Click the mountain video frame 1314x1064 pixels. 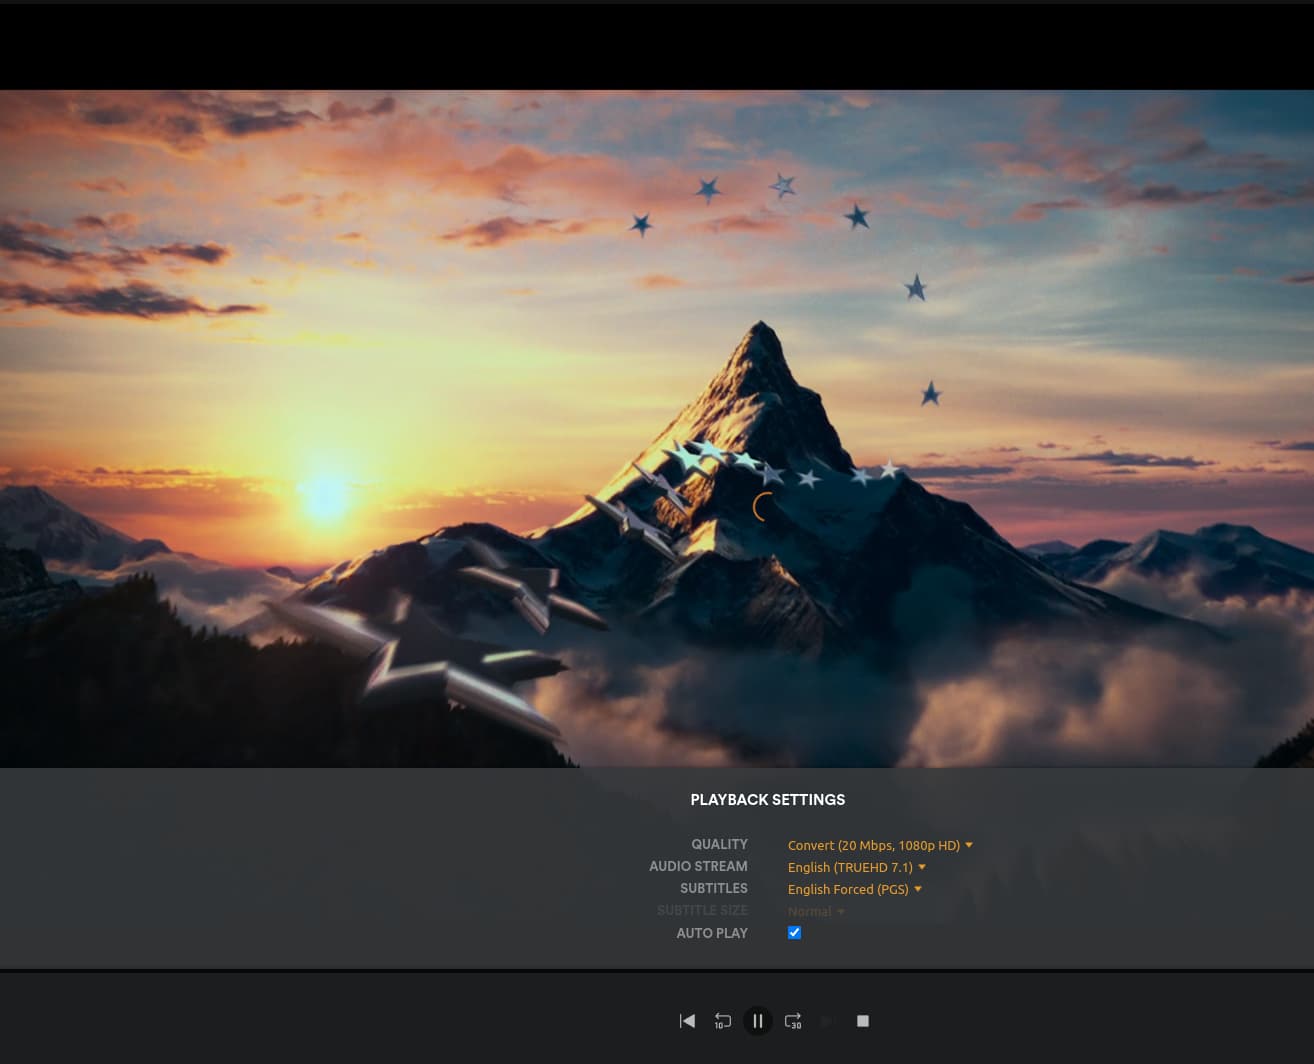tap(657, 429)
